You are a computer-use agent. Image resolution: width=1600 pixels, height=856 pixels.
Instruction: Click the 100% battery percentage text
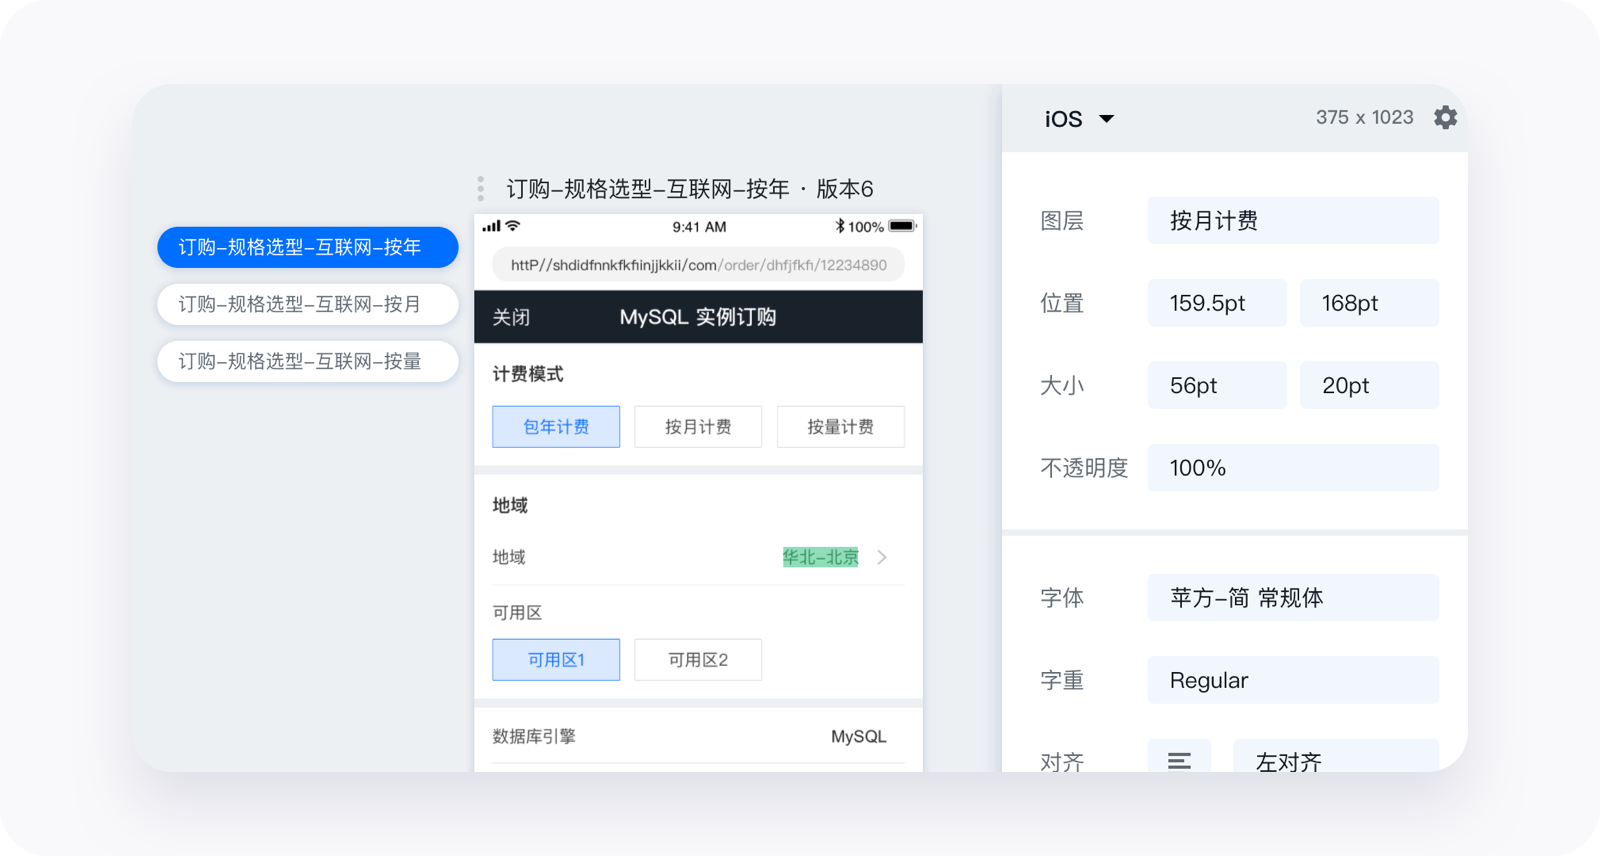(x=866, y=227)
